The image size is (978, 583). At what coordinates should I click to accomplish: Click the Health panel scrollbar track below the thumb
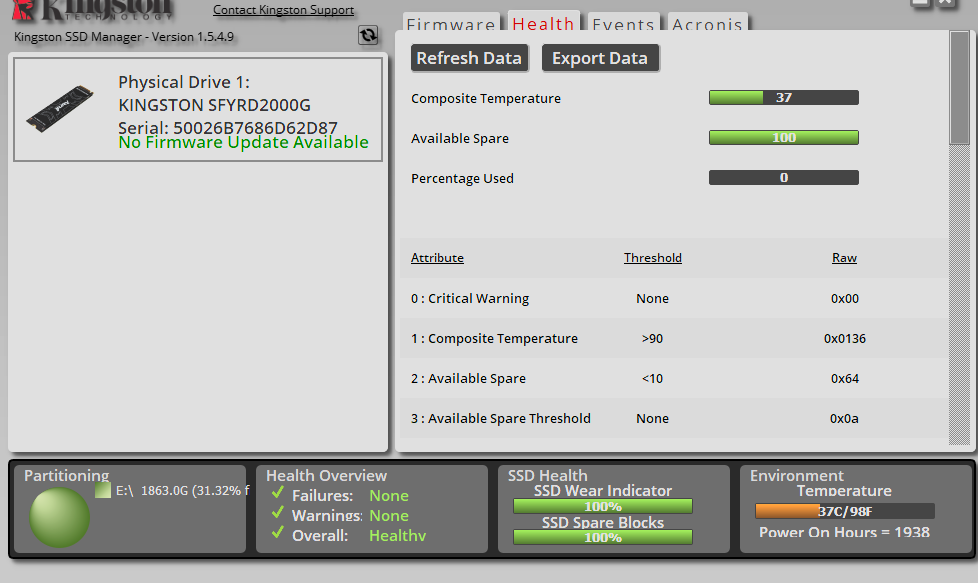[x=959, y=294]
